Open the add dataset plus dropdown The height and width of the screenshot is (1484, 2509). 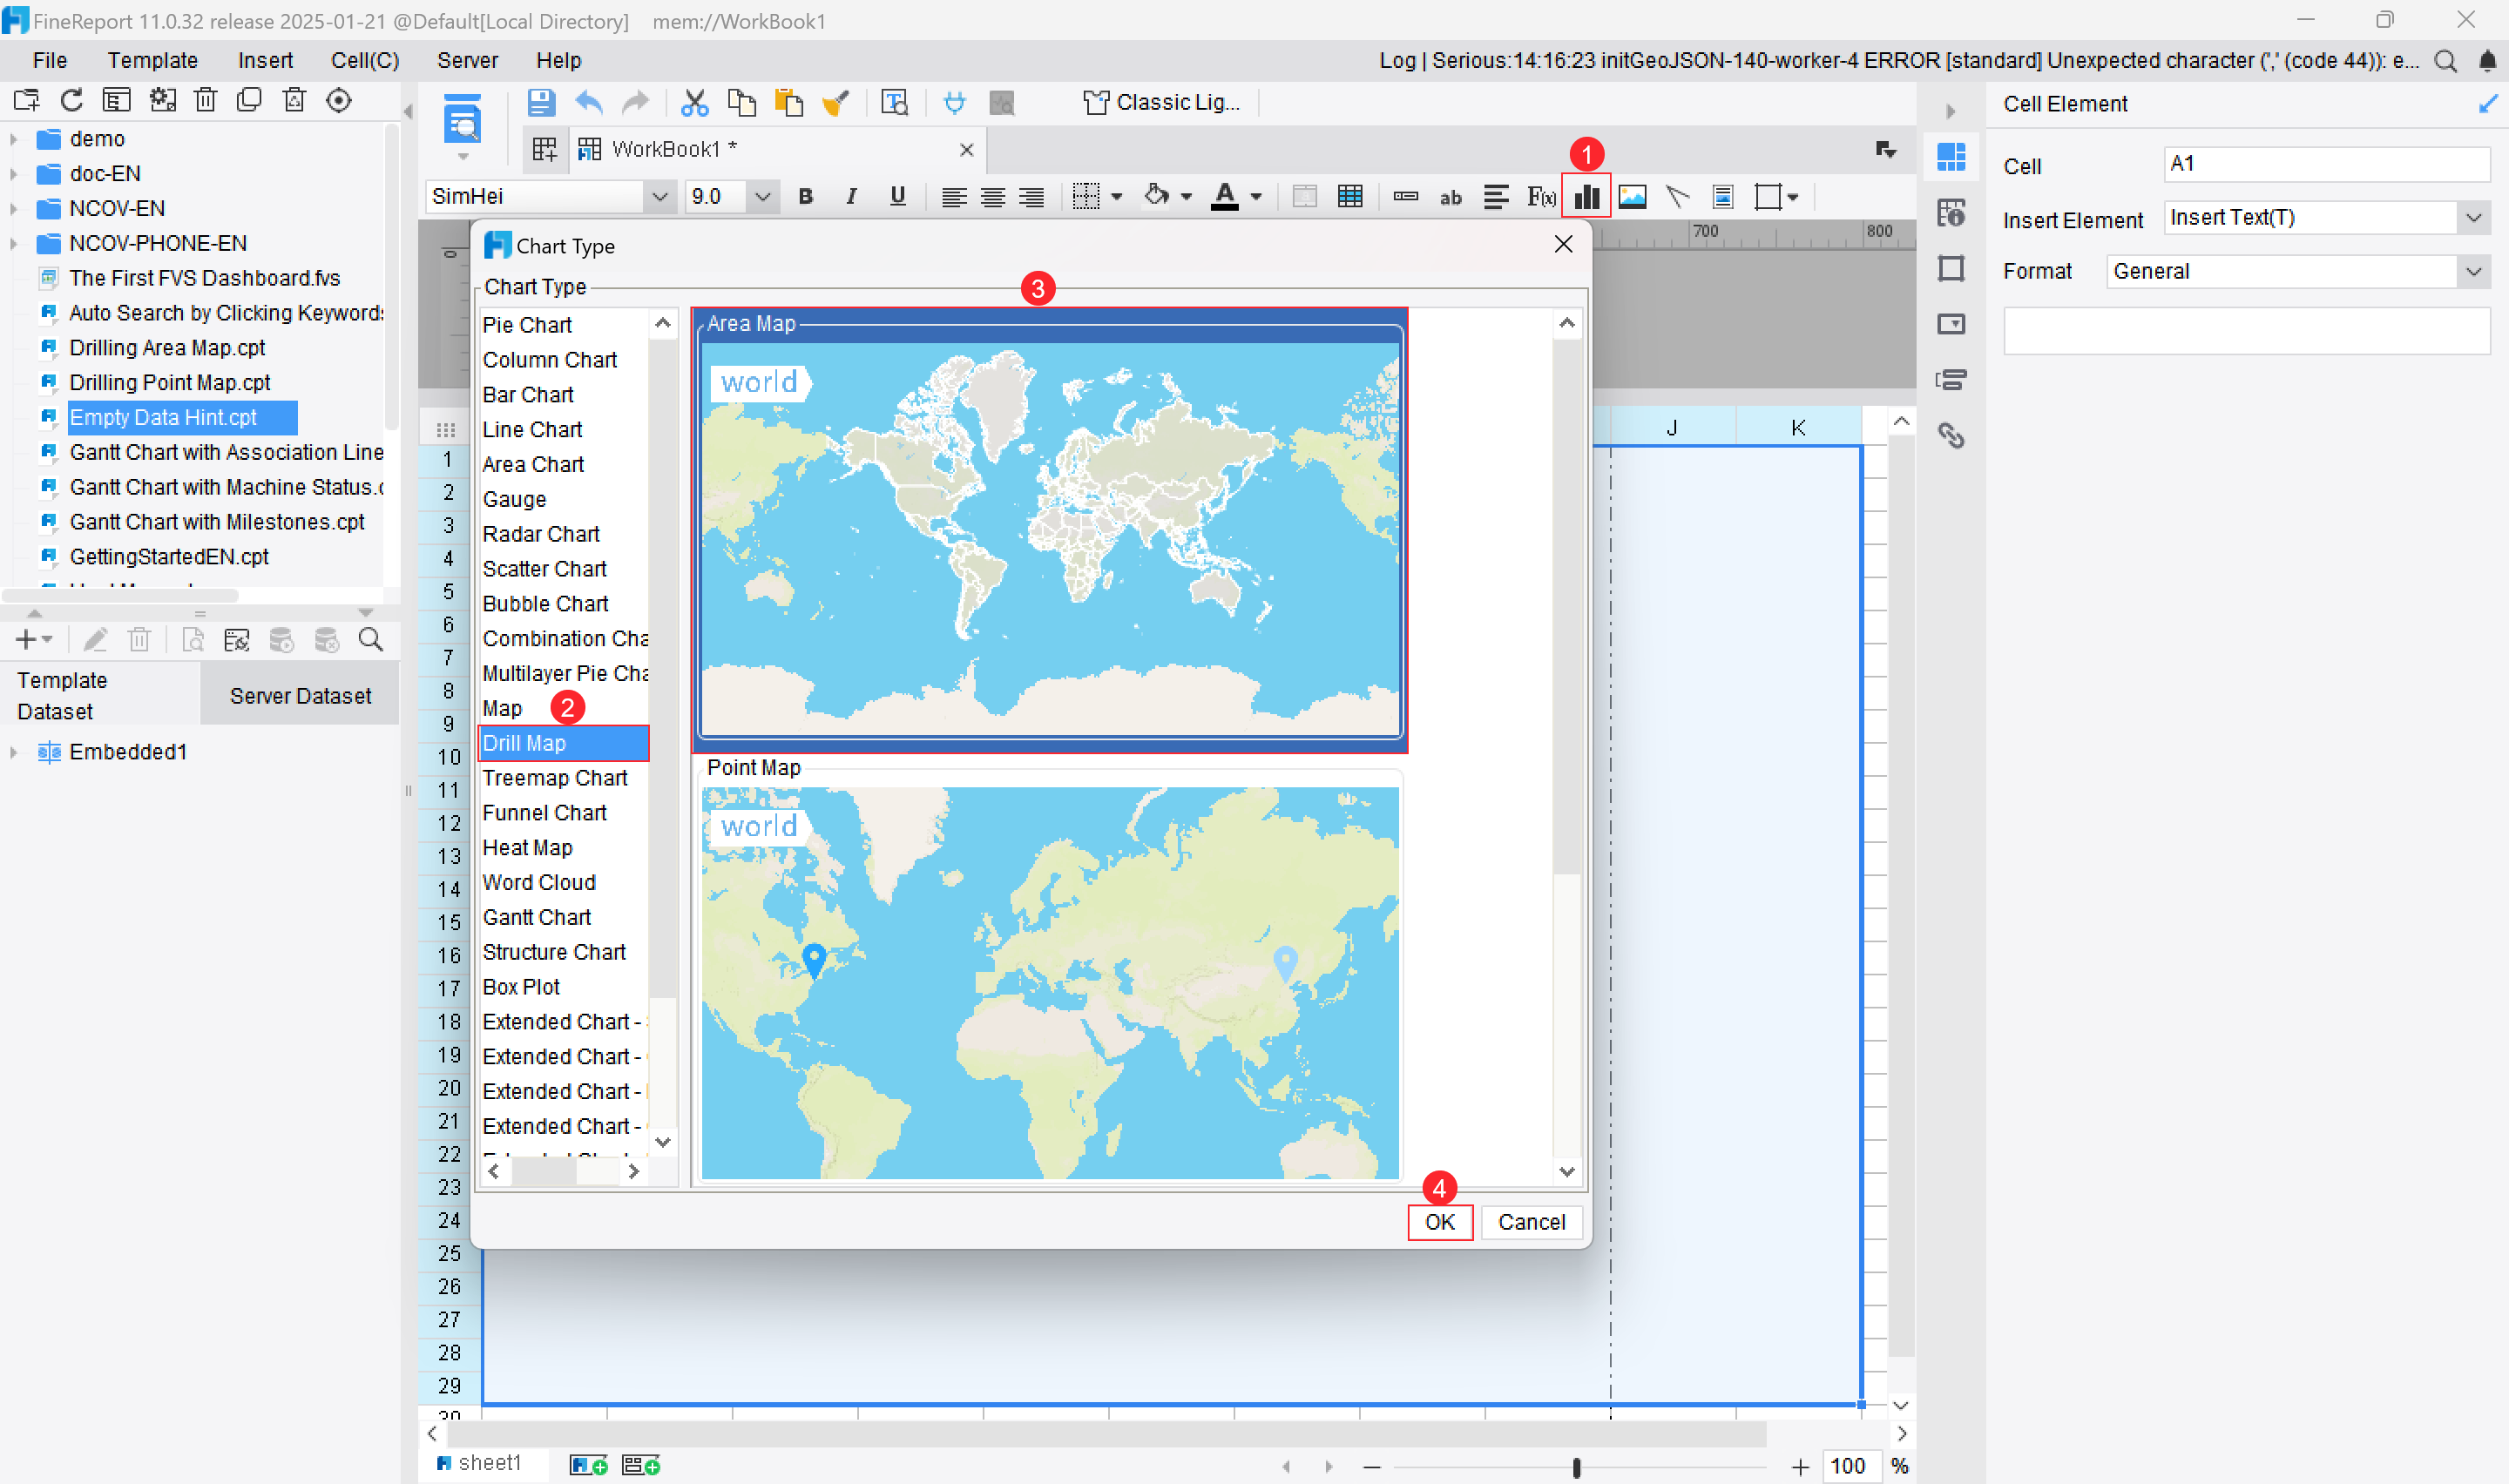click(34, 640)
